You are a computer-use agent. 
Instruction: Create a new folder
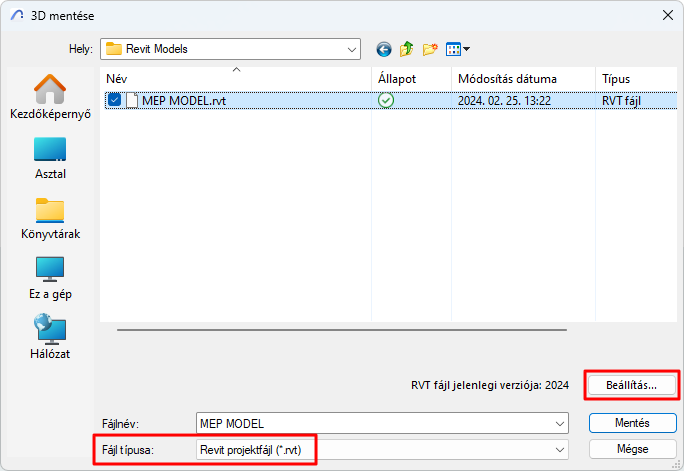pos(430,49)
